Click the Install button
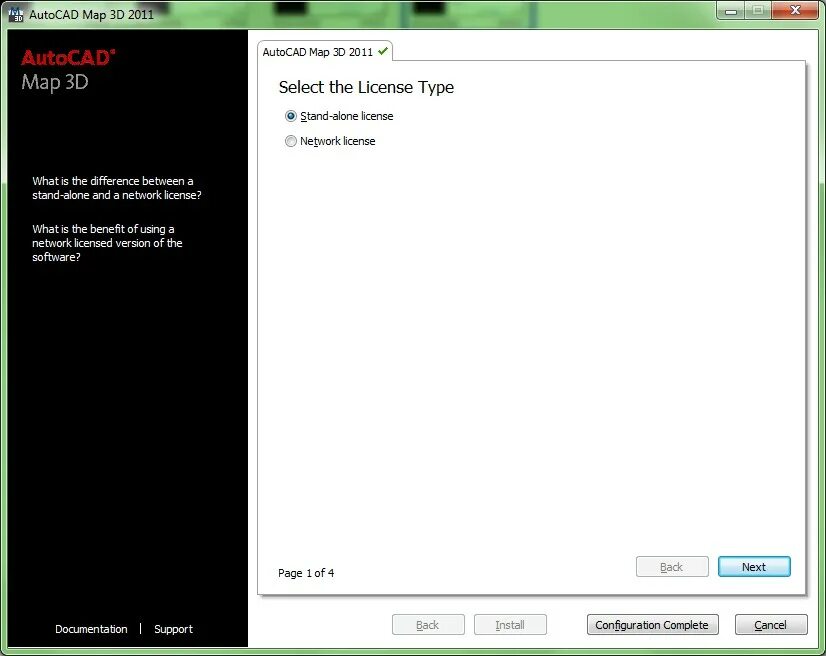The height and width of the screenshot is (656, 826). click(x=510, y=625)
